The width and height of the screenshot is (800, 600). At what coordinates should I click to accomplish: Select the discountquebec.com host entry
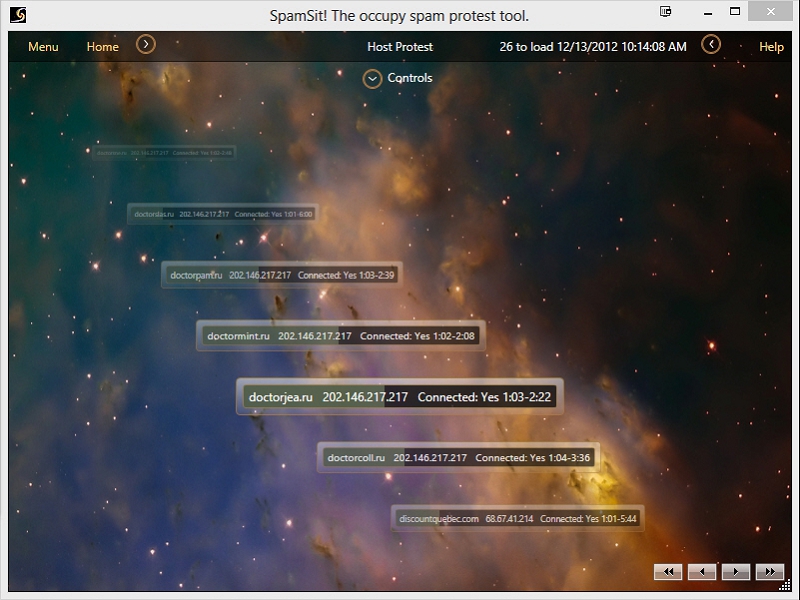pos(518,518)
